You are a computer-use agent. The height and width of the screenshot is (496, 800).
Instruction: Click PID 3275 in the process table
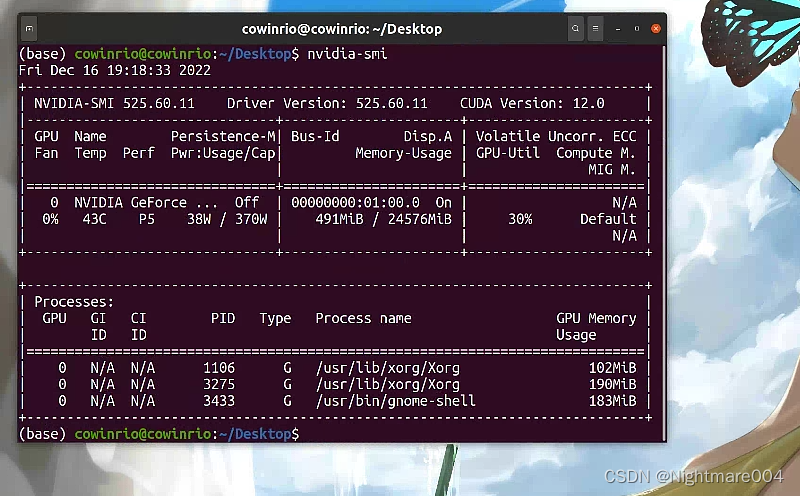tap(219, 384)
